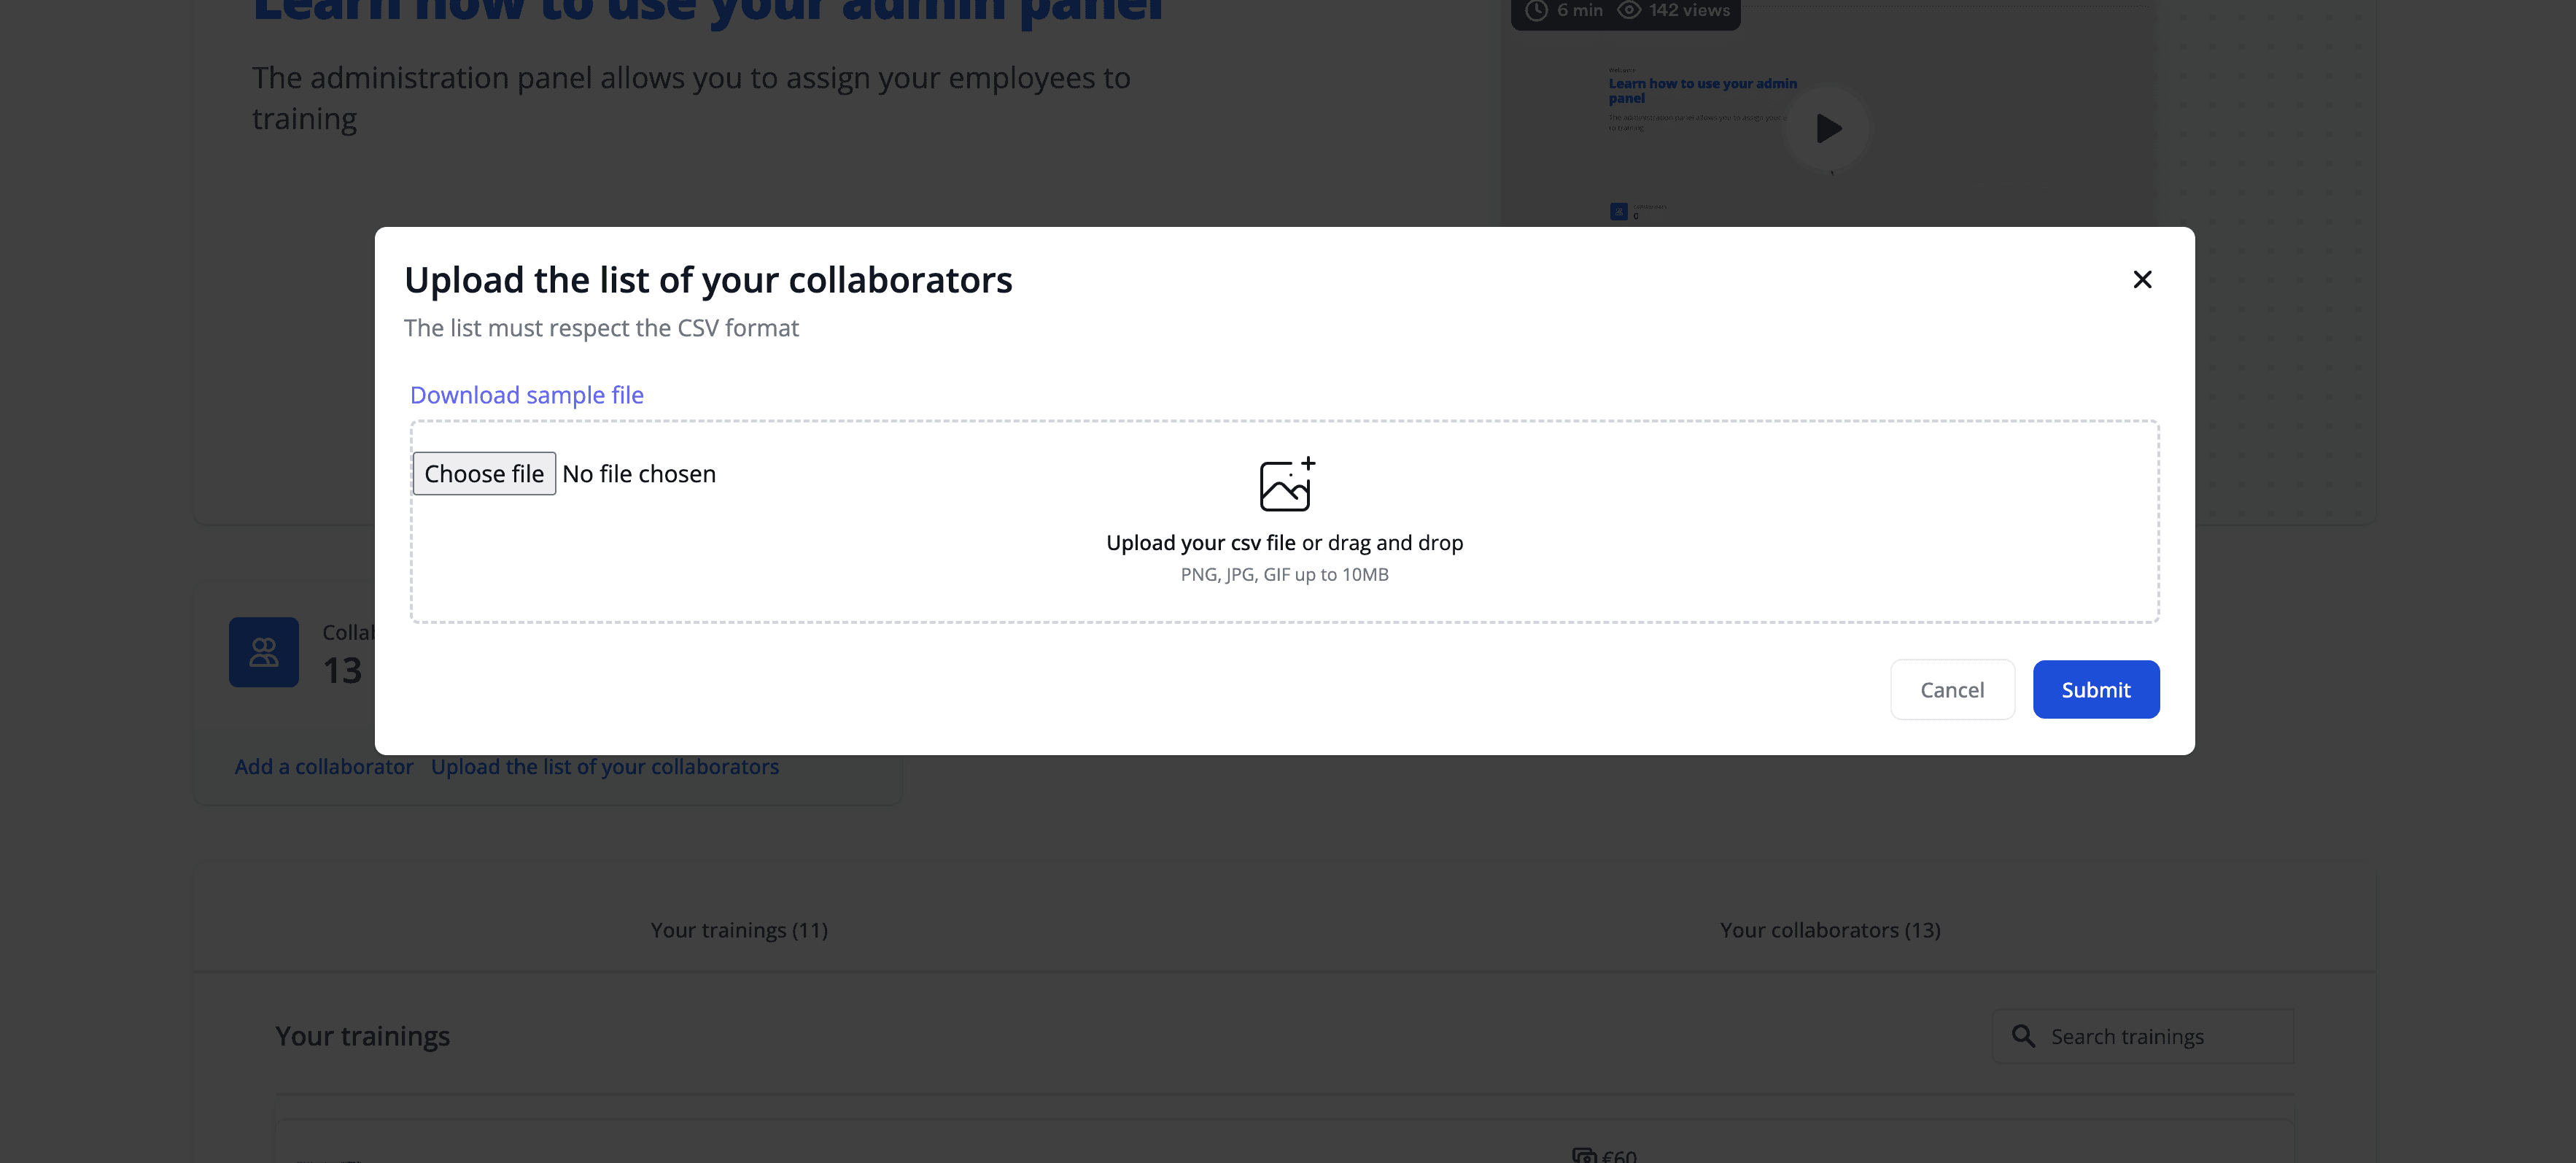Image resolution: width=2576 pixels, height=1163 pixels.
Task: Submit the collaborators list
Action: pos(2095,689)
